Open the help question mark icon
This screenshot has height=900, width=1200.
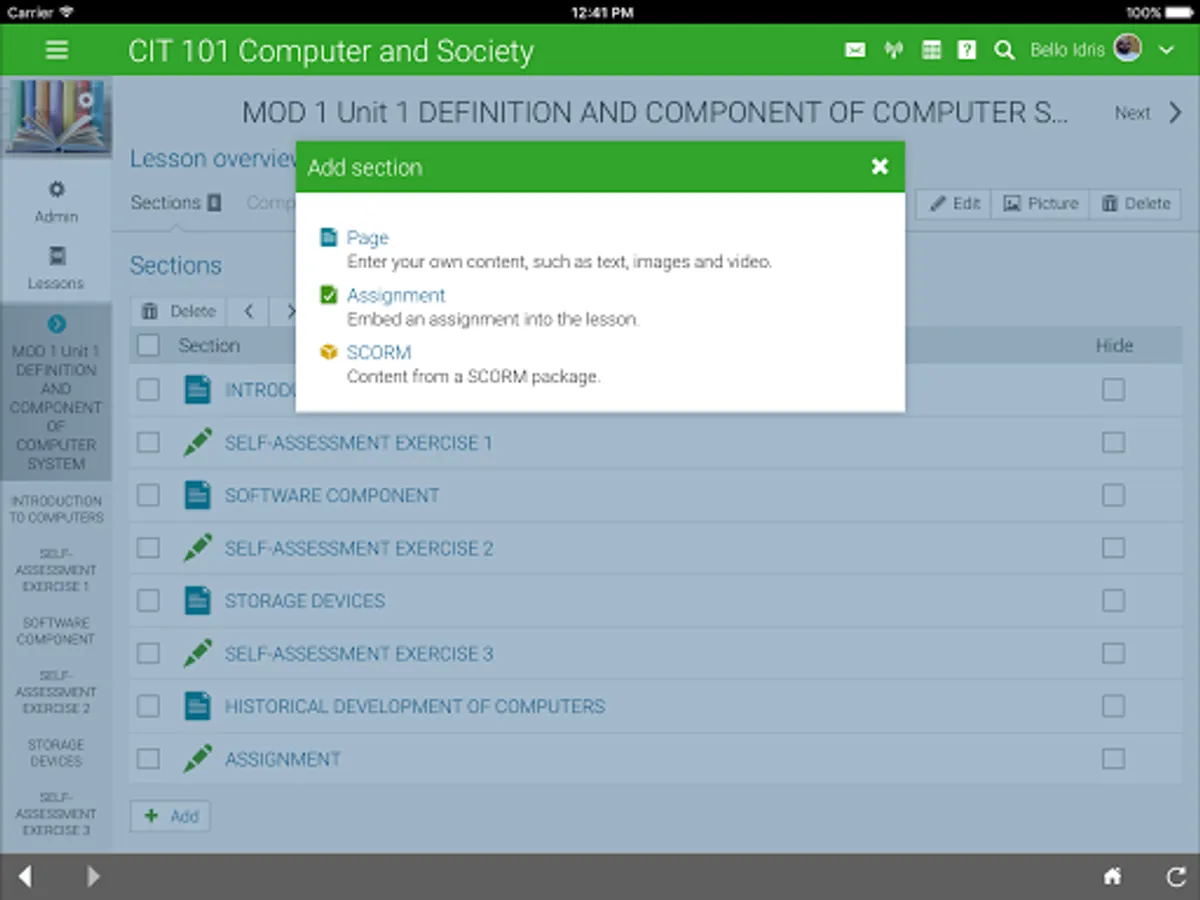967,50
